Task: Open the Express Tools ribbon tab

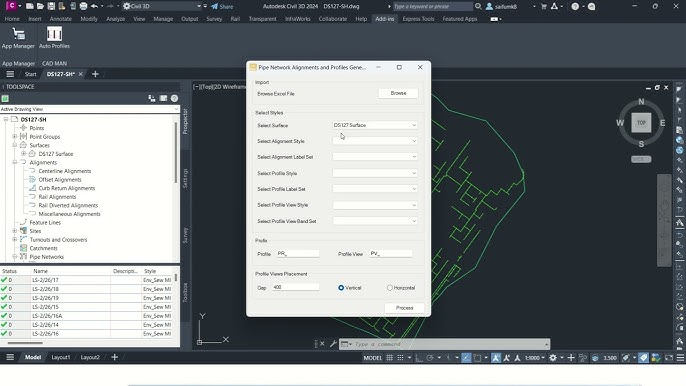Action: [x=418, y=19]
